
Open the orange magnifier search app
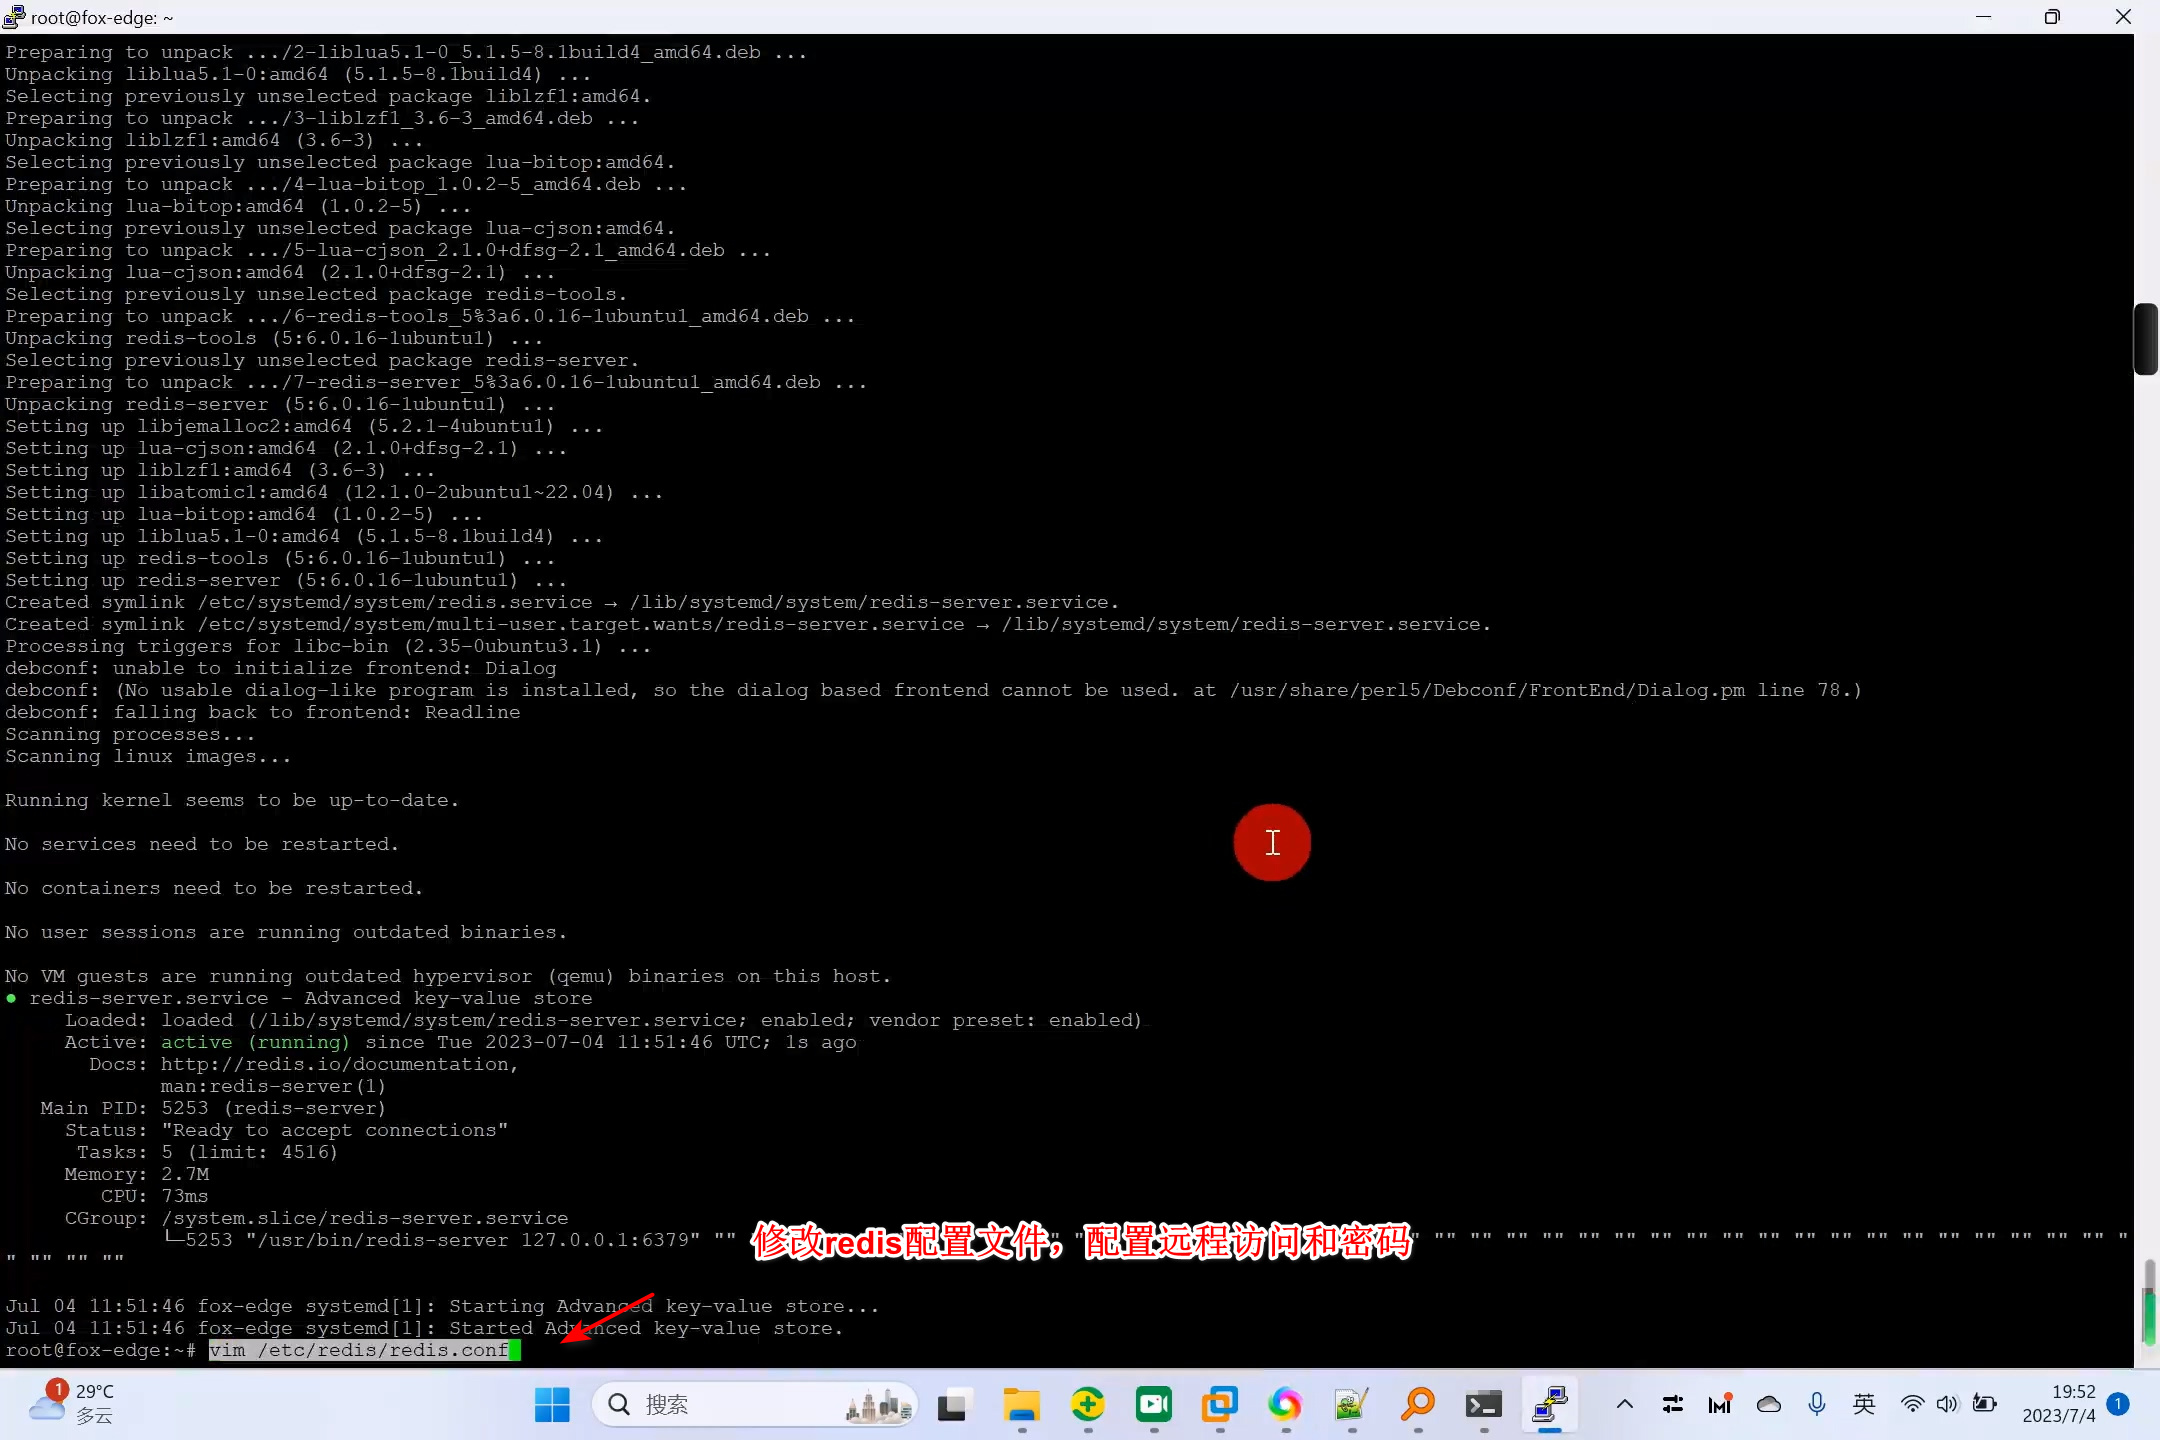[1417, 1405]
